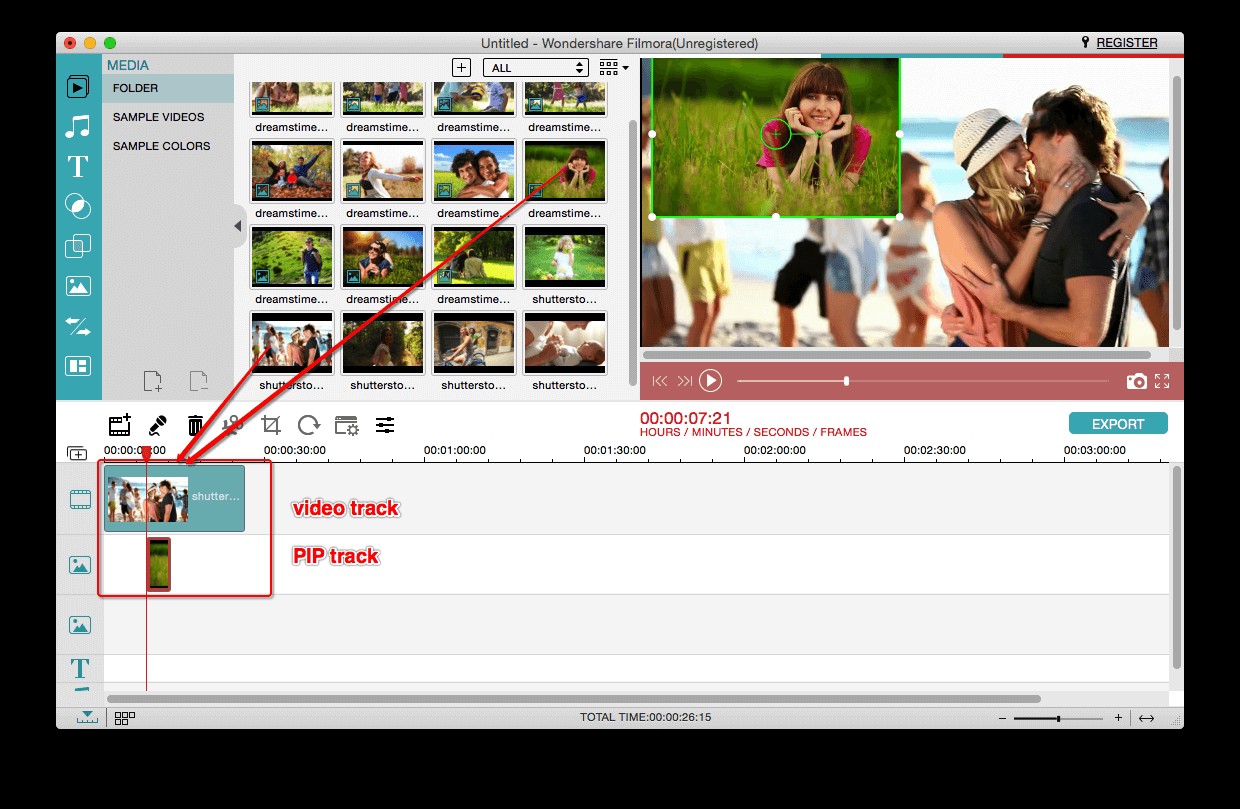The width and height of the screenshot is (1240, 809).
Task: Click the trash icon to delete clip
Action: [x=195, y=424]
